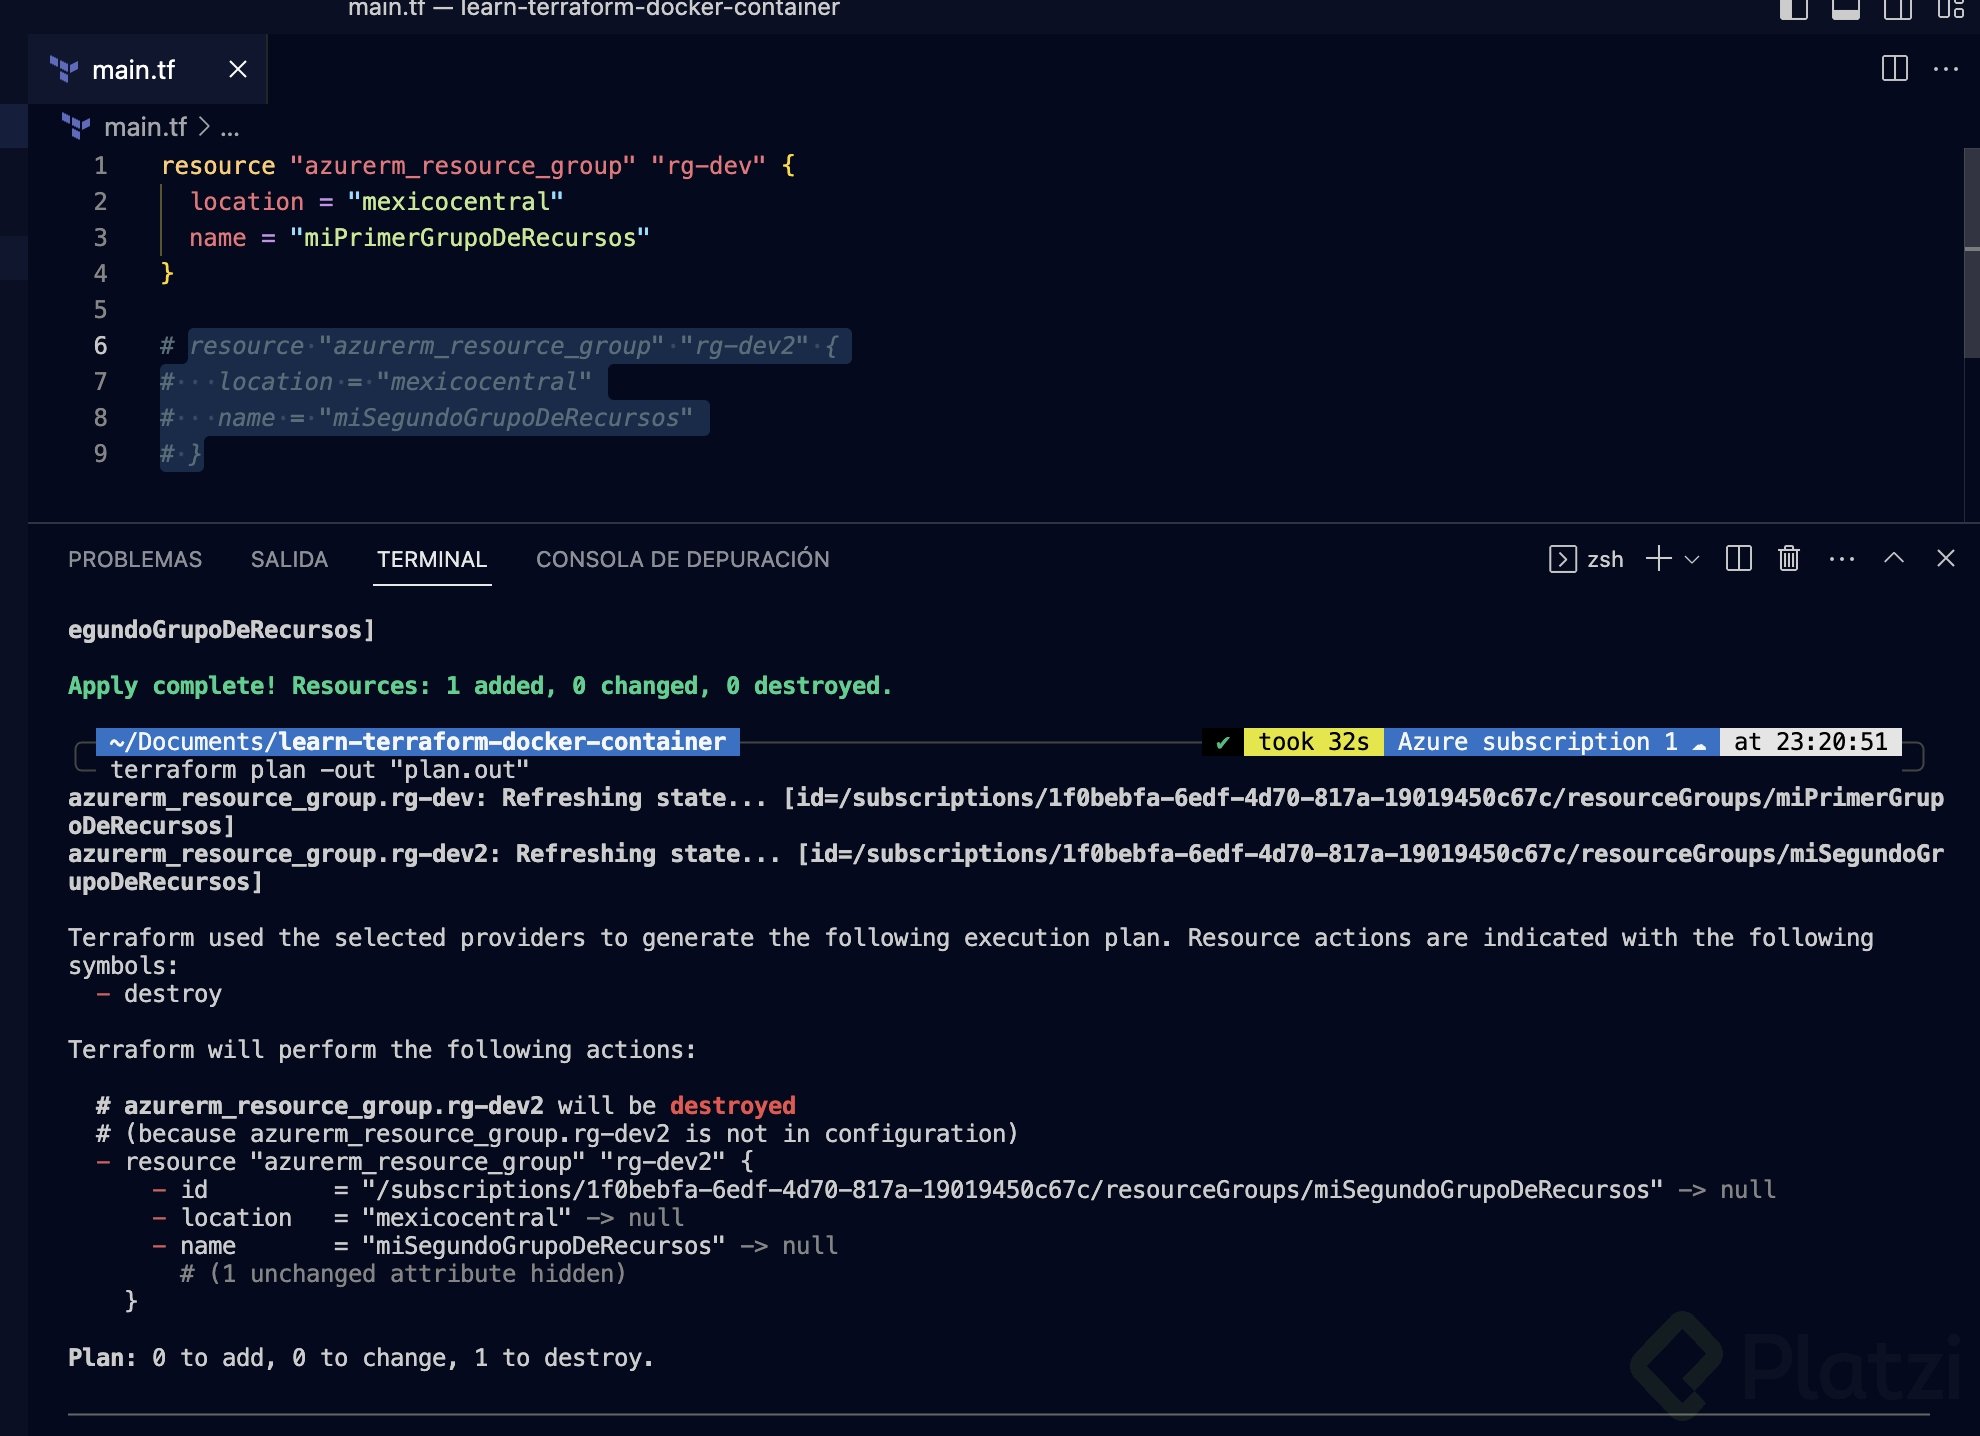Click the zsh terminal shell icon

coord(1563,559)
